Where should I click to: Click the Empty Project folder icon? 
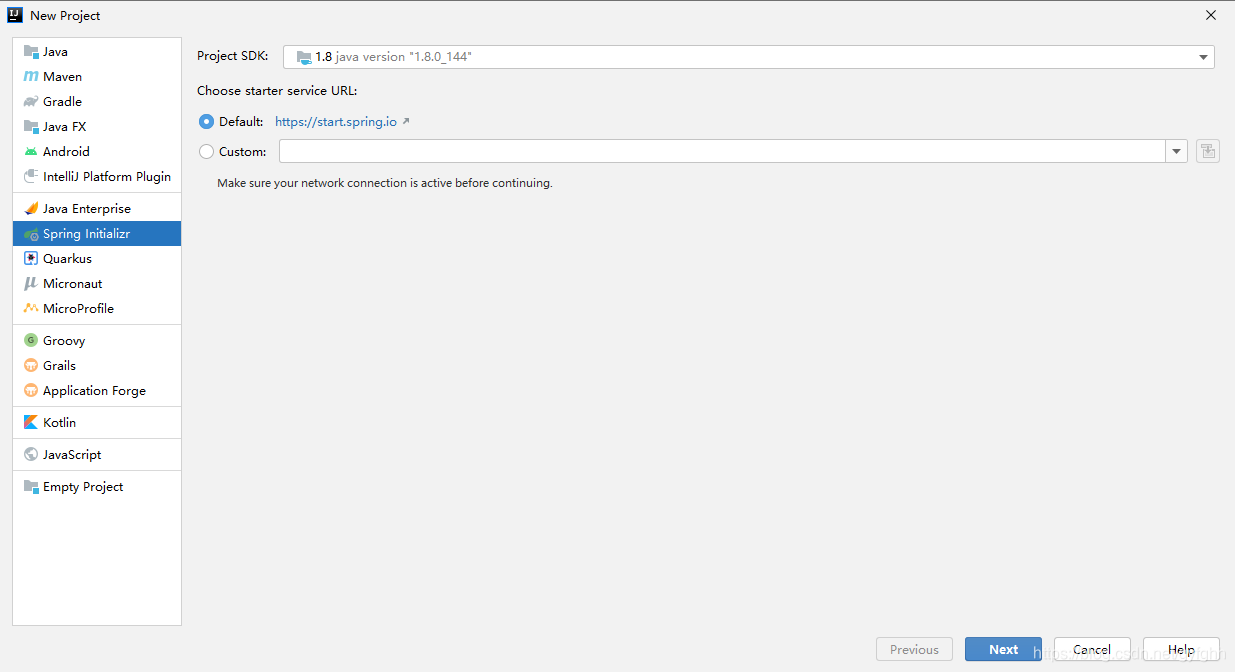pyautogui.click(x=31, y=486)
